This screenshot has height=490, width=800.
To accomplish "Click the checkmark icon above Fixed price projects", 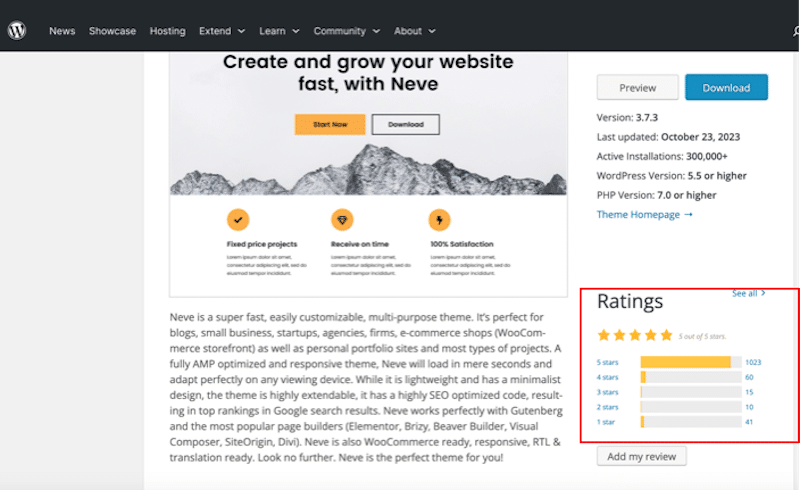I will tap(238, 220).
